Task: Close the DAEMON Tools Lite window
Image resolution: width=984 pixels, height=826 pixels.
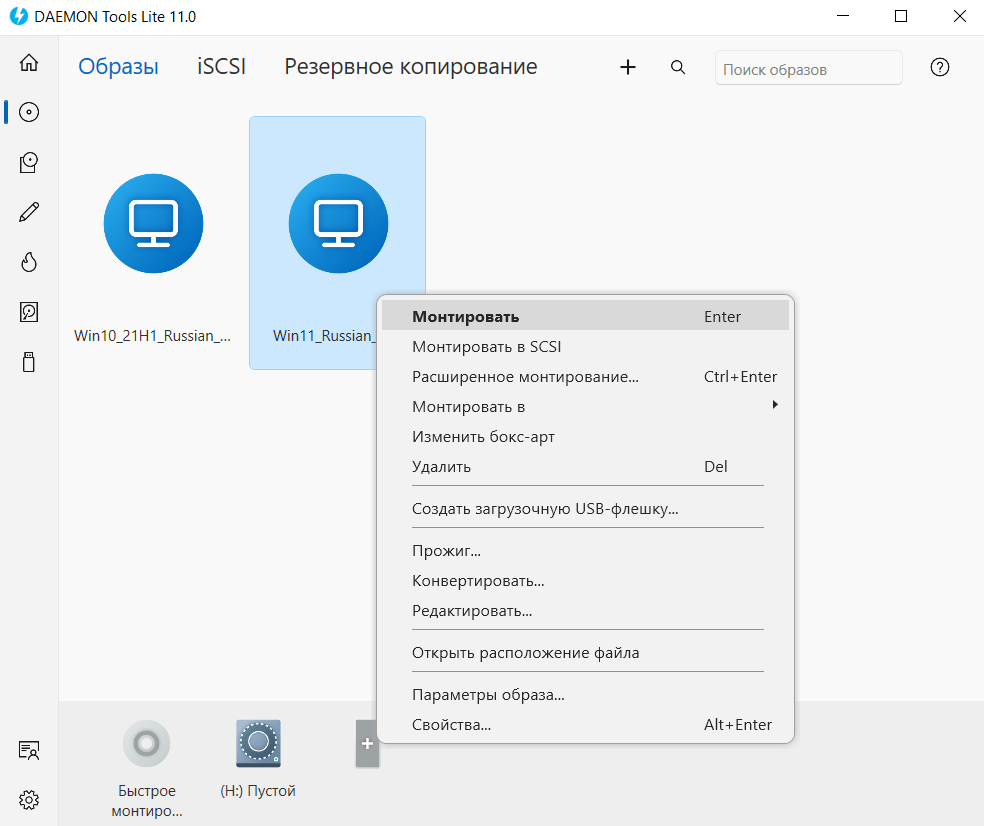Action: 959,16
